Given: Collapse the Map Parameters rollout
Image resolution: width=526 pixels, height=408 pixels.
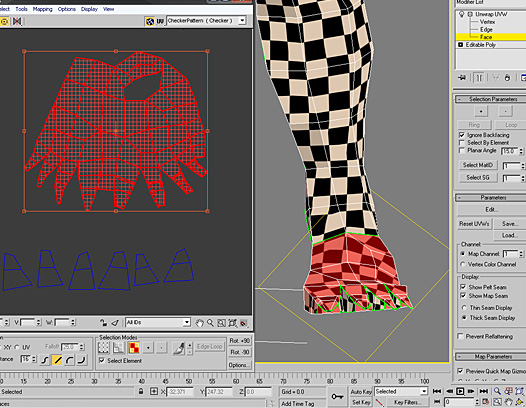Looking at the screenshot, I should [490, 356].
